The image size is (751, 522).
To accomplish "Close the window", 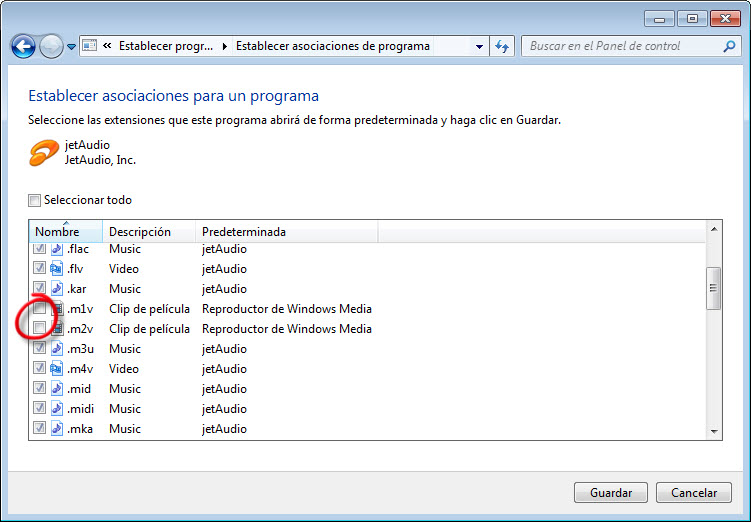I will click(725, 19).
